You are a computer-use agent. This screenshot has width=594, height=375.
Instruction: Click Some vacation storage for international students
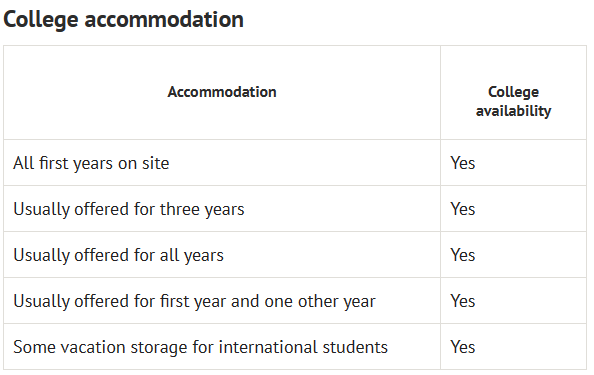(x=200, y=347)
